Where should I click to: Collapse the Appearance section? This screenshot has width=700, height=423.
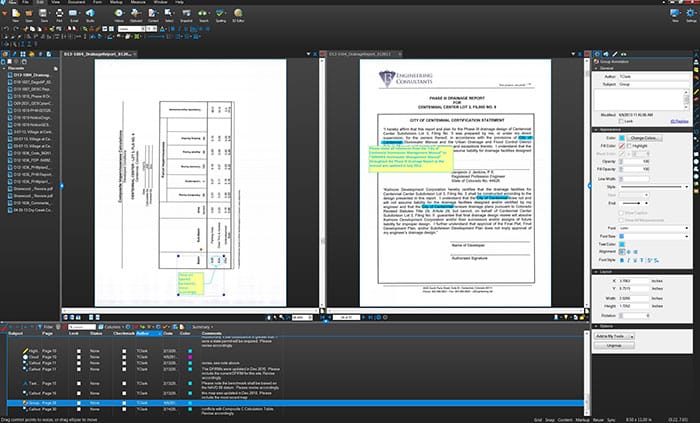click(596, 130)
